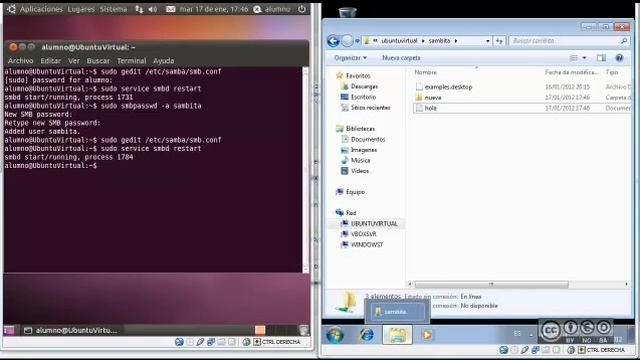Viewport: 640px width, 360px height.
Task: Open the view options dropdown arrow
Action: (584, 58)
